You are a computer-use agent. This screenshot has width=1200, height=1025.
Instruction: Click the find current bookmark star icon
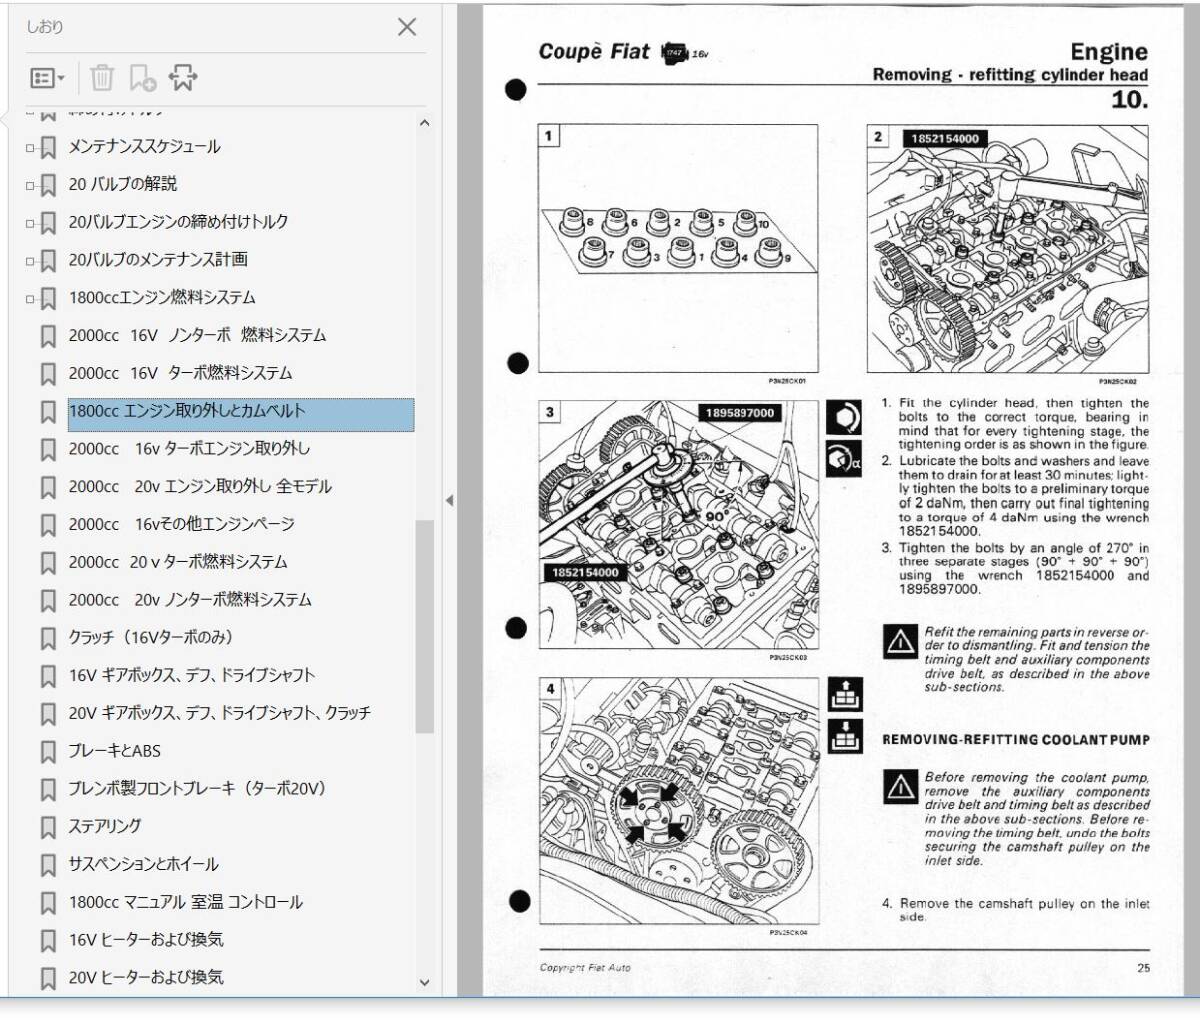pos(183,77)
